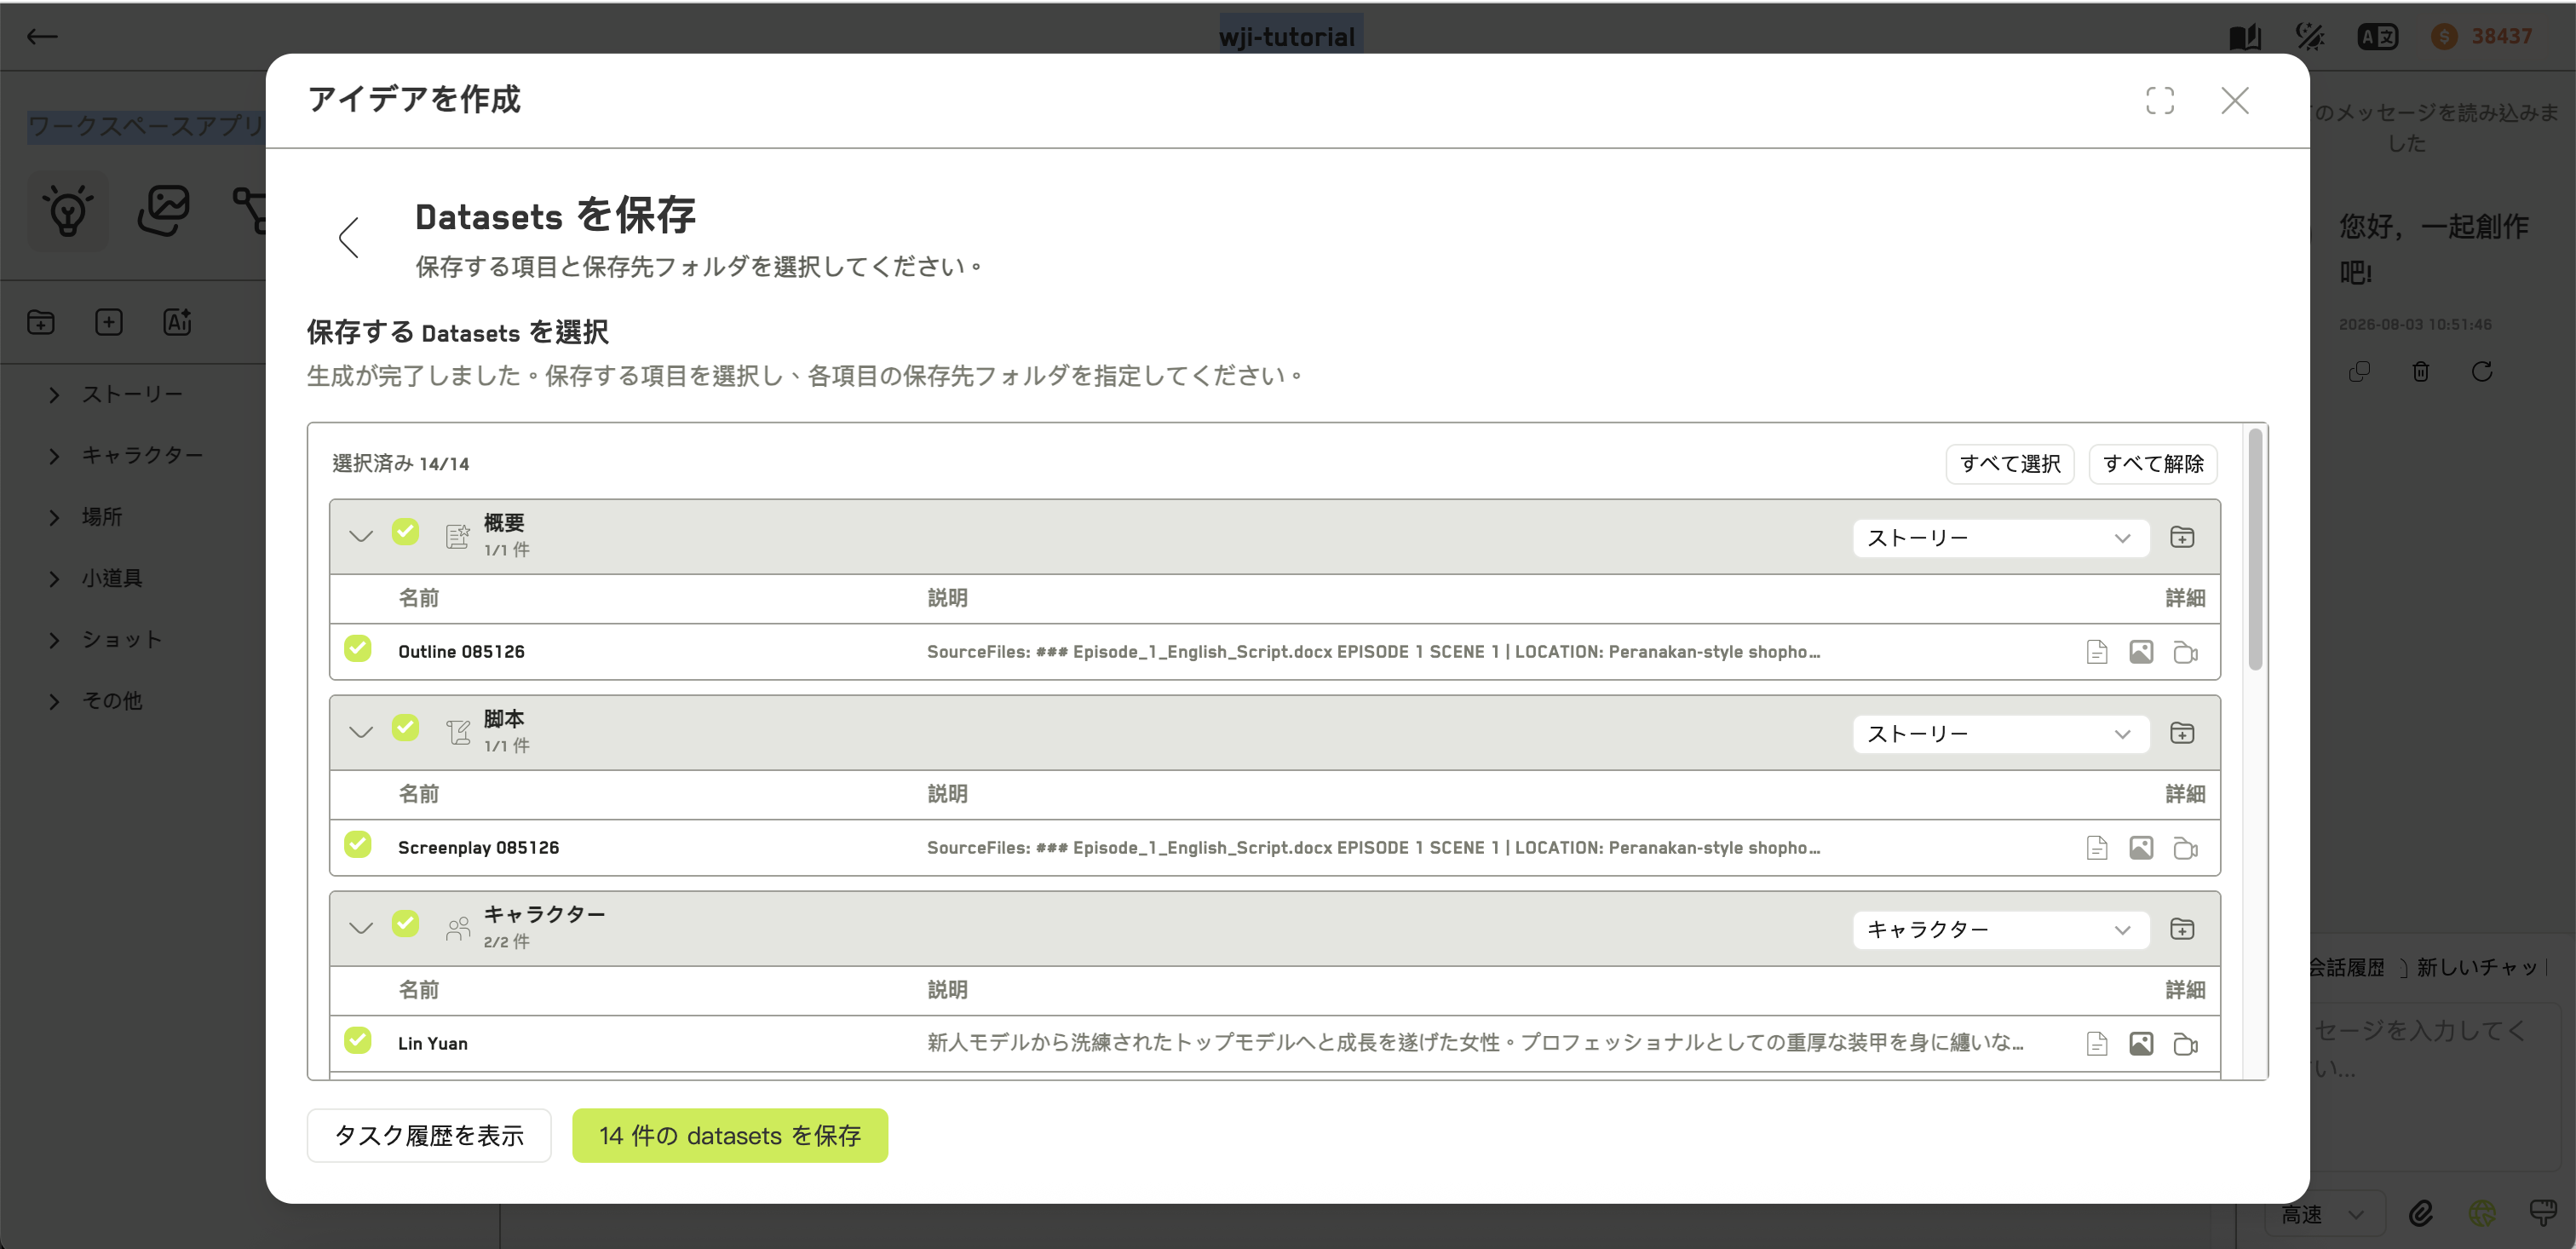Open document detail for Screenplay 085126
Screen dimensions: 2576x1249
(x=2097, y=848)
